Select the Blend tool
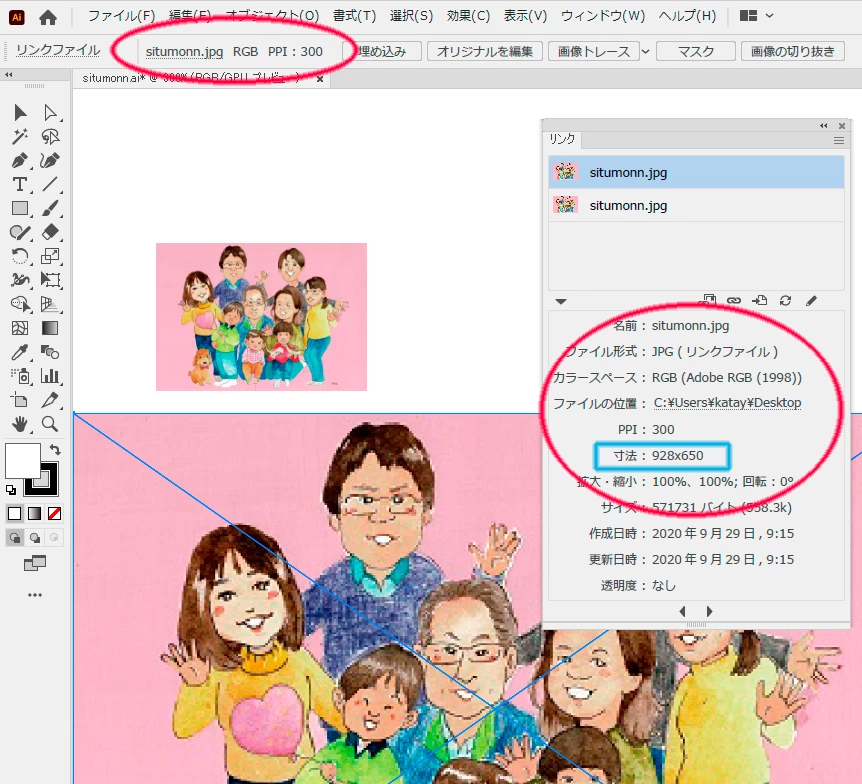 [50, 352]
